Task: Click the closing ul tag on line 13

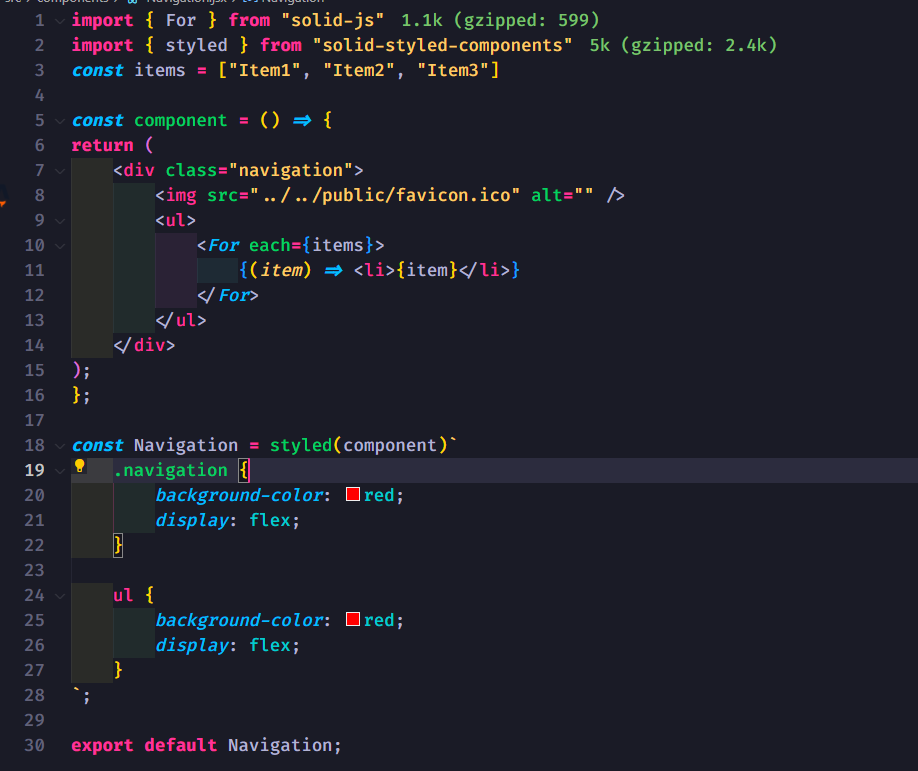Action: pyautogui.click(x=181, y=320)
